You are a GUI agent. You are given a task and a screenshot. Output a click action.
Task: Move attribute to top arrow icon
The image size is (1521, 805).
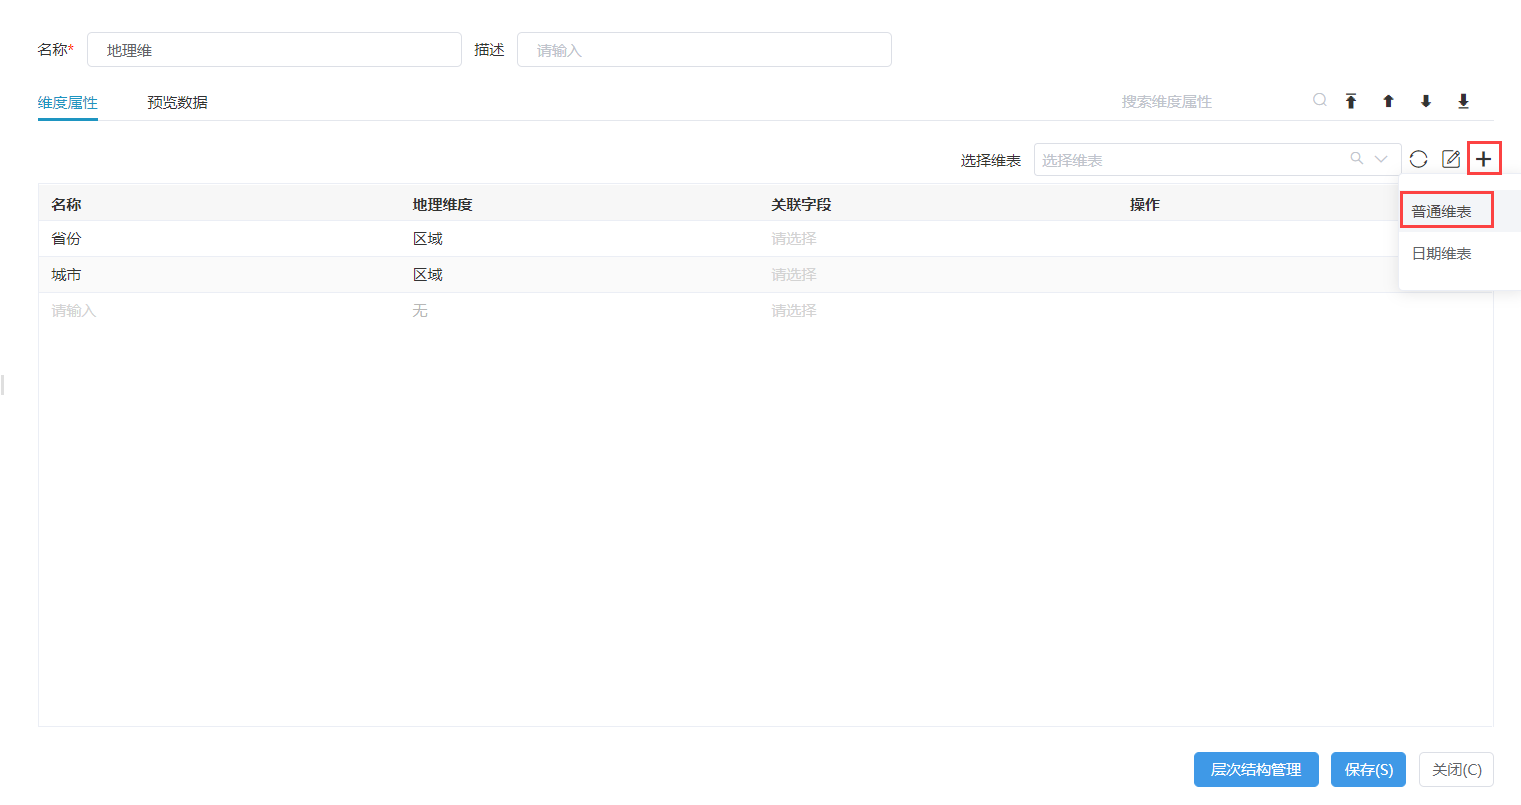[x=1351, y=101]
